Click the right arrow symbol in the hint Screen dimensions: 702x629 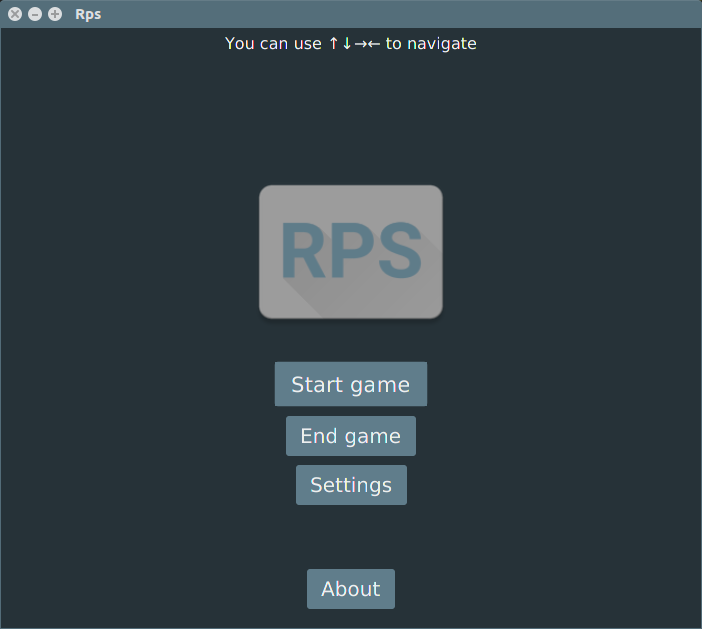(x=360, y=44)
